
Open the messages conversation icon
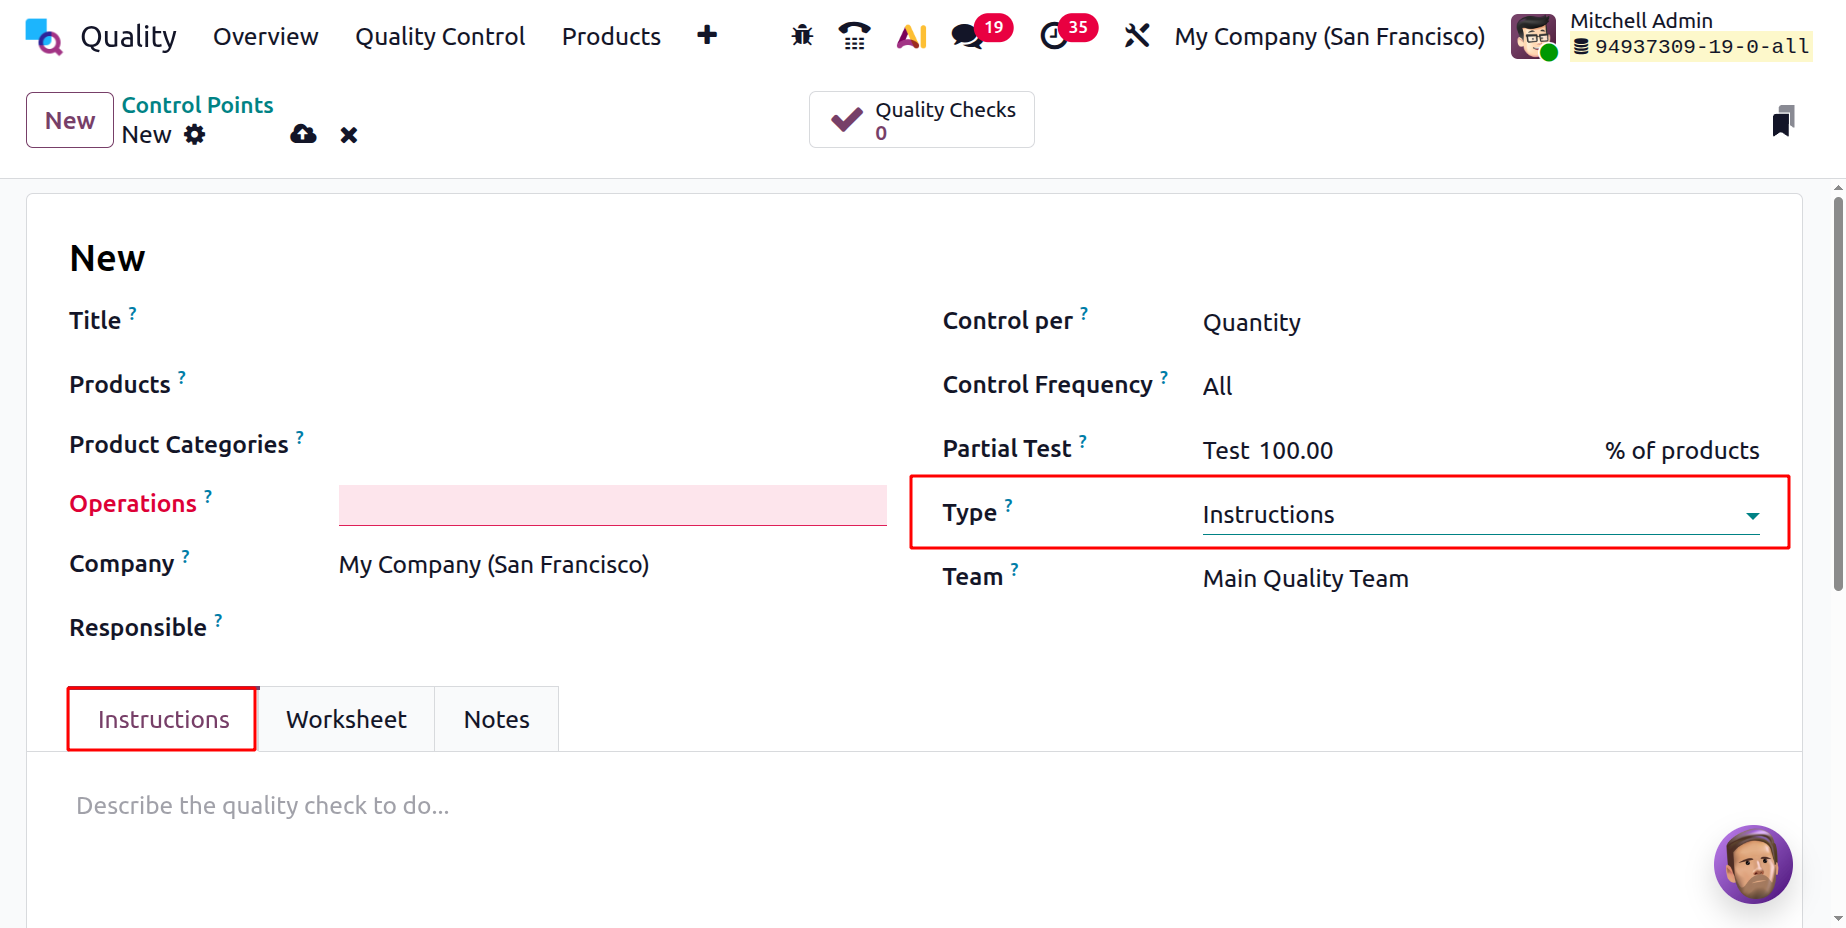pos(965,36)
